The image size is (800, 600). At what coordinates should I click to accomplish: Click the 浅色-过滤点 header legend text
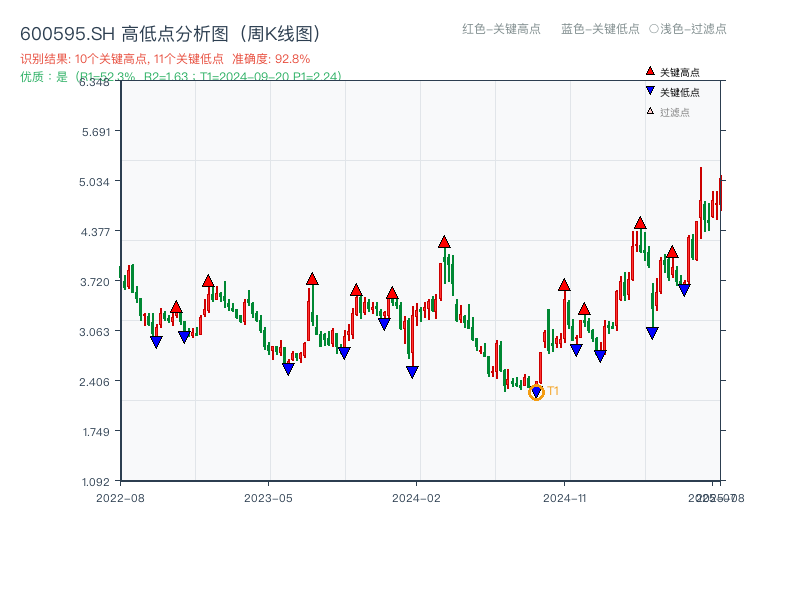[693, 29]
